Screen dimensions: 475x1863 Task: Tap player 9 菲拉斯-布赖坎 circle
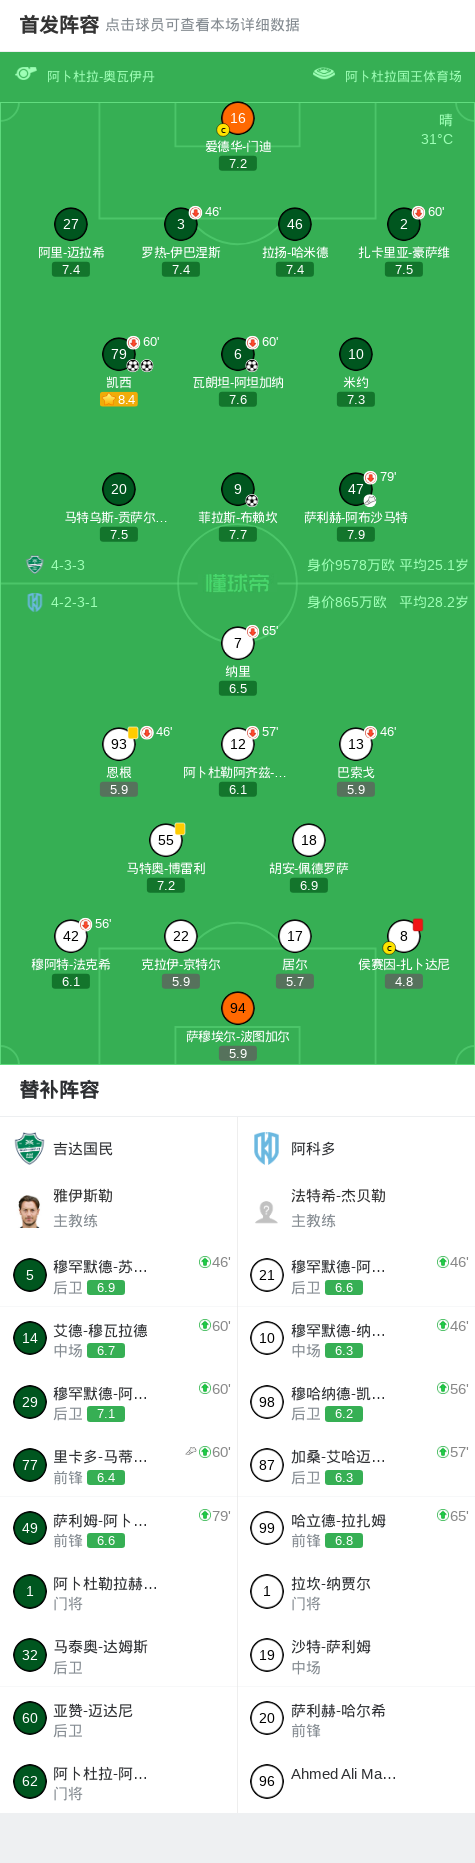[x=237, y=489]
